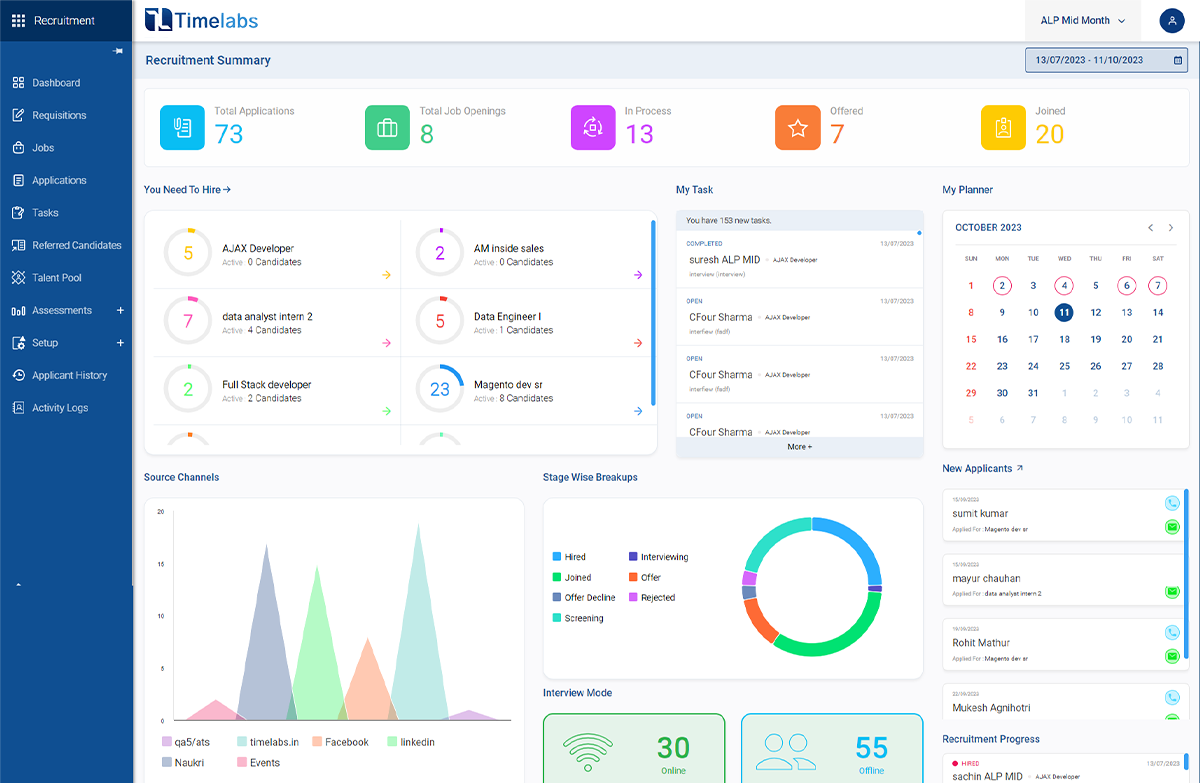Click the apps grid icon beside Recruitment
Viewport: 1200px width, 783px height.
coord(20,20)
